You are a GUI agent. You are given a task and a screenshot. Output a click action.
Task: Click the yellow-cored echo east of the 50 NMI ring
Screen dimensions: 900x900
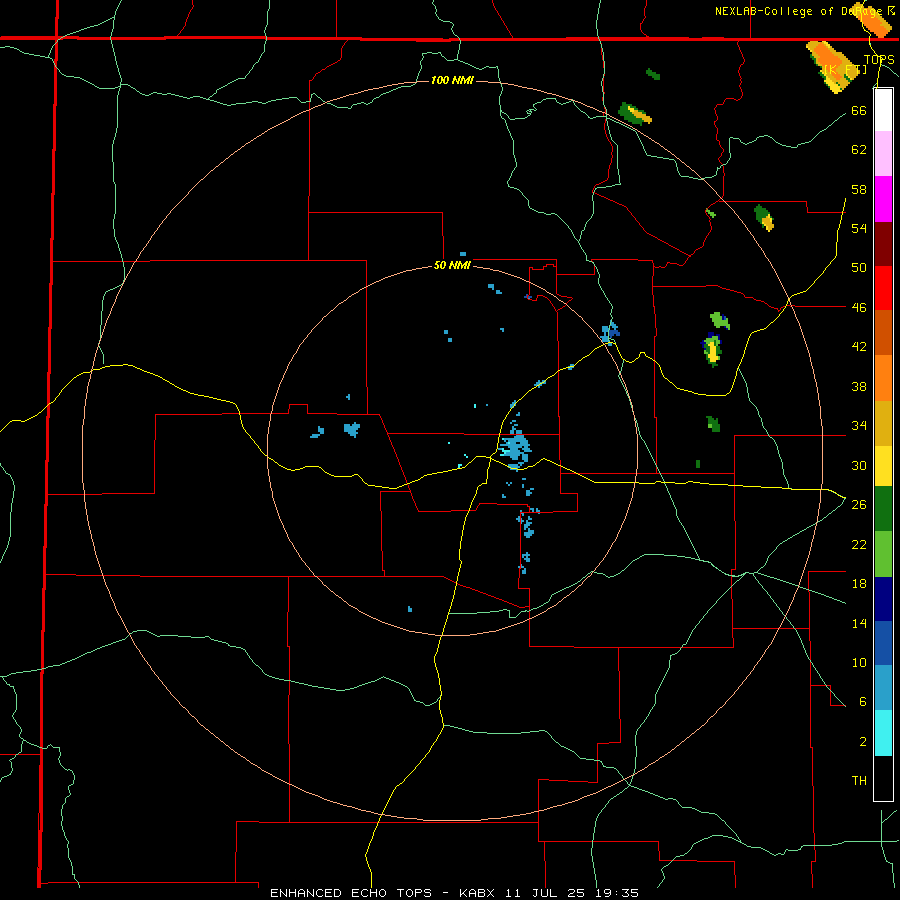[712, 349]
